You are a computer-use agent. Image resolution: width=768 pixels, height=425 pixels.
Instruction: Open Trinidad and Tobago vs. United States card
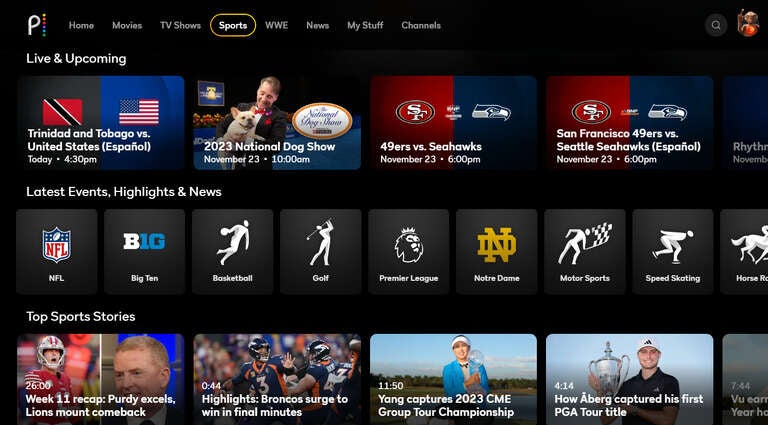pyautogui.click(x=101, y=122)
